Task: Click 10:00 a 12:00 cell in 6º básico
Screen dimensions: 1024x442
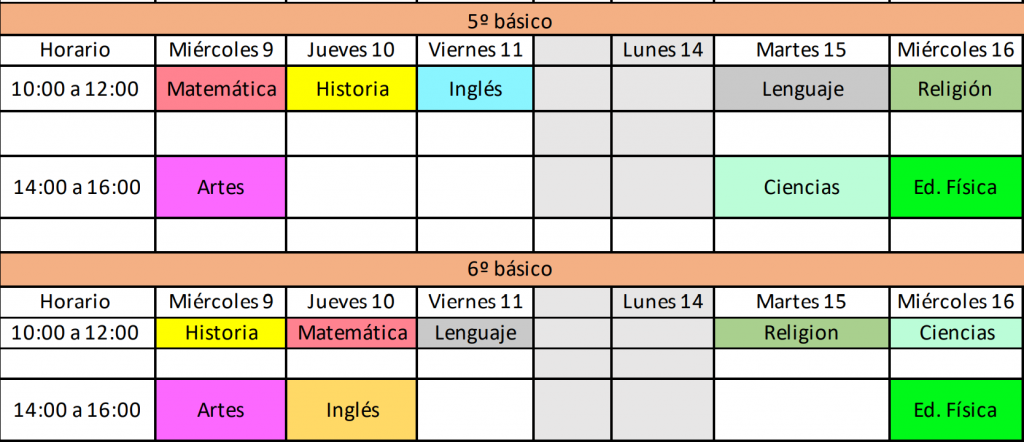Action: 77,333
